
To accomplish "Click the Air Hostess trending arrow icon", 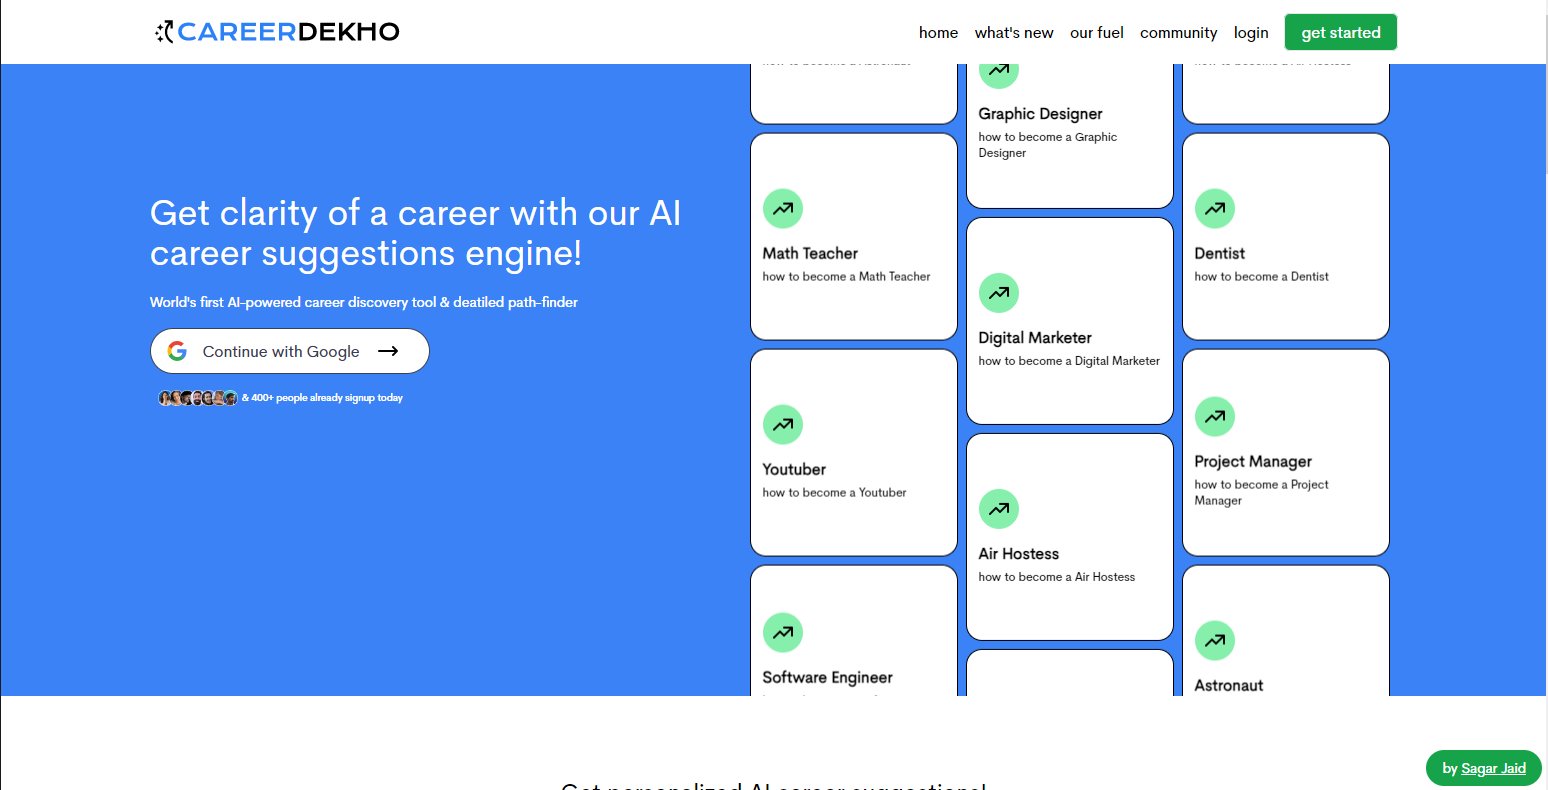I will pos(999,509).
